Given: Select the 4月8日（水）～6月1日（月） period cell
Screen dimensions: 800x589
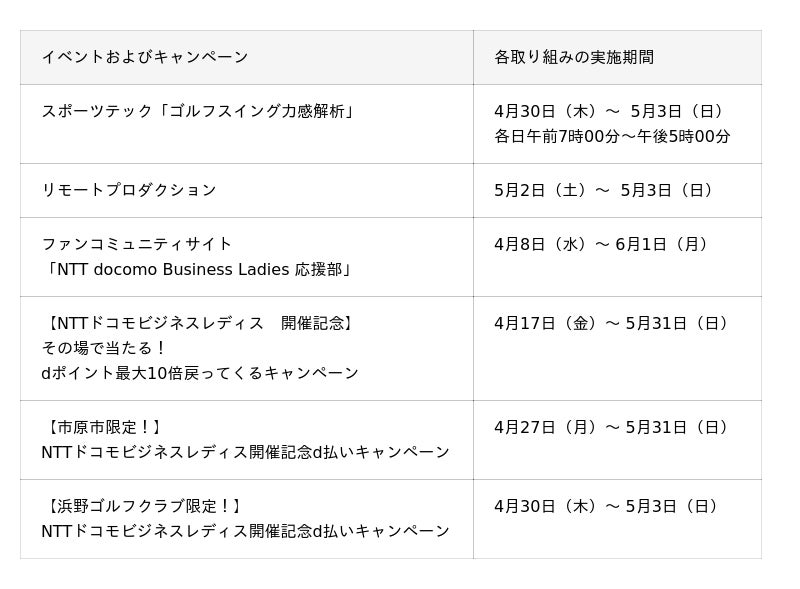Looking at the screenshot, I should [x=603, y=244].
